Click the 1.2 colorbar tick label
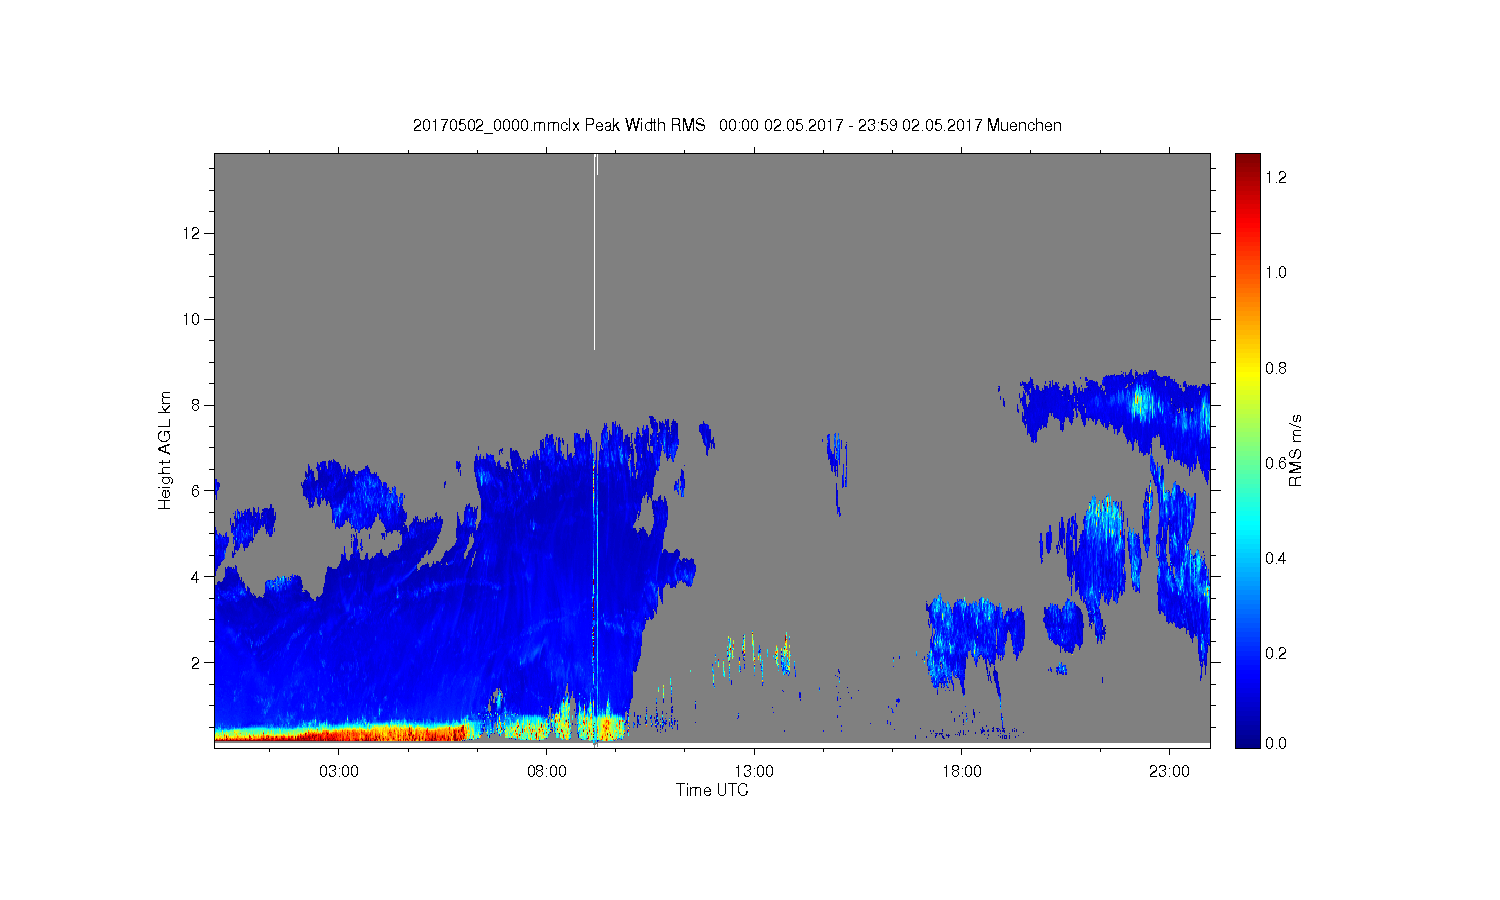The width and height of the screenshot is (1500, 900). click(1275, 177)
